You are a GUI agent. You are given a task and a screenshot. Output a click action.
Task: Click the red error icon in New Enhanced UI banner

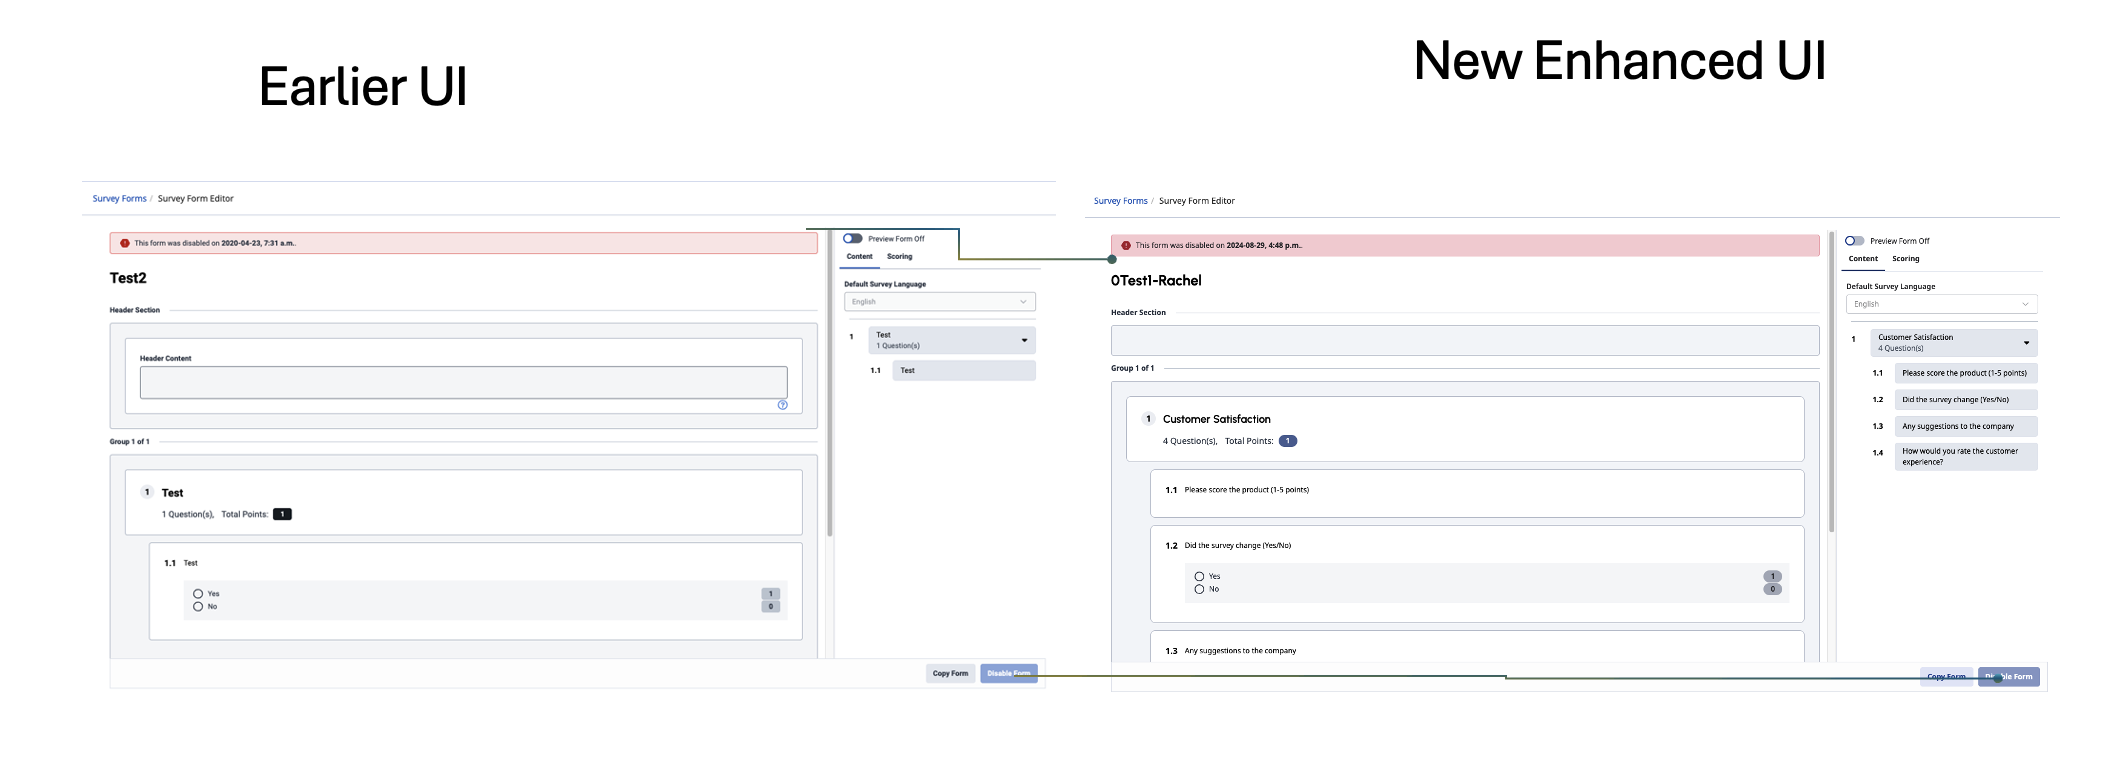[1126, 245]
